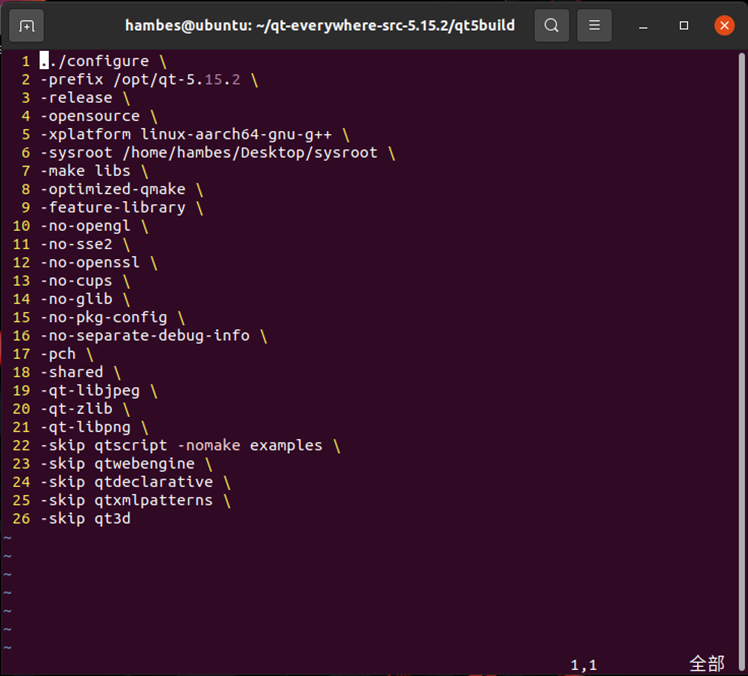Open a new terminal tab
Viewport: 748px width, 676px height.
click(26, 25)
